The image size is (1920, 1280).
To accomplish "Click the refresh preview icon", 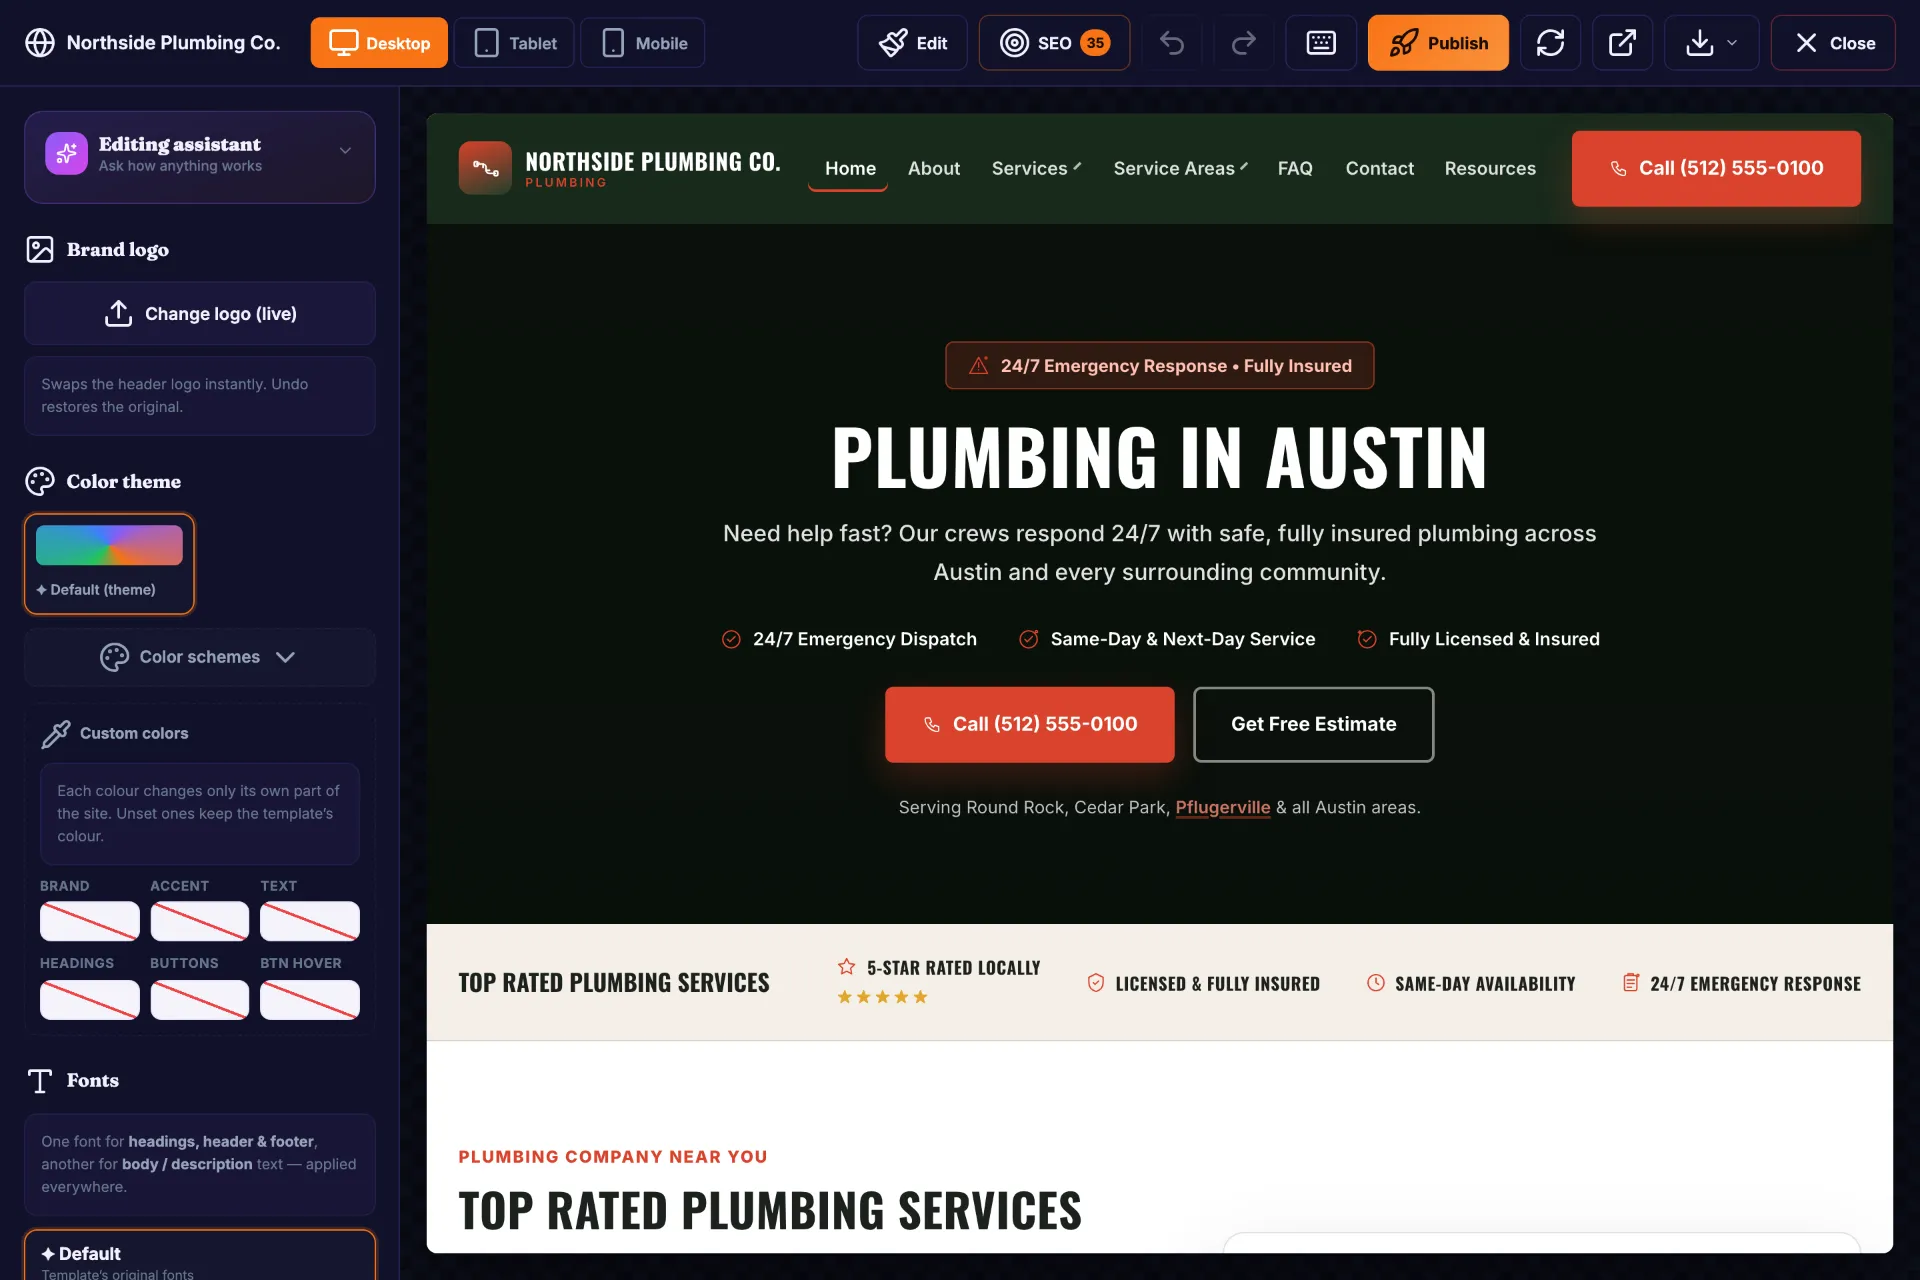I will tap(1550, 43).
